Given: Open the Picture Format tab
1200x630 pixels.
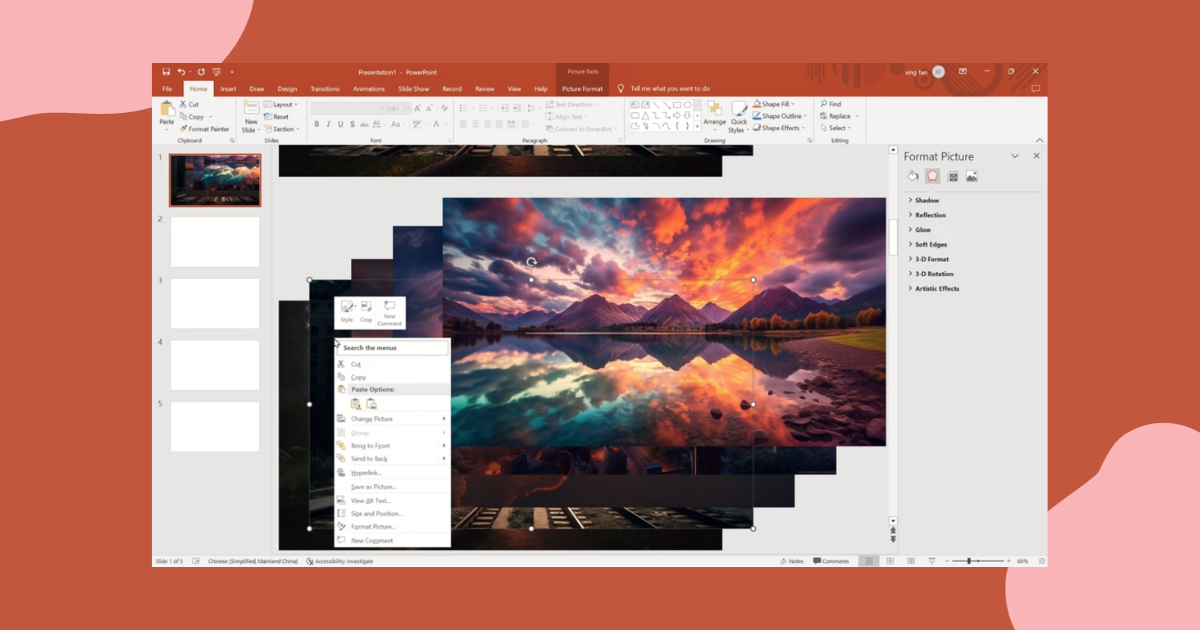Looking at the screenshot, I should [582, 89].
